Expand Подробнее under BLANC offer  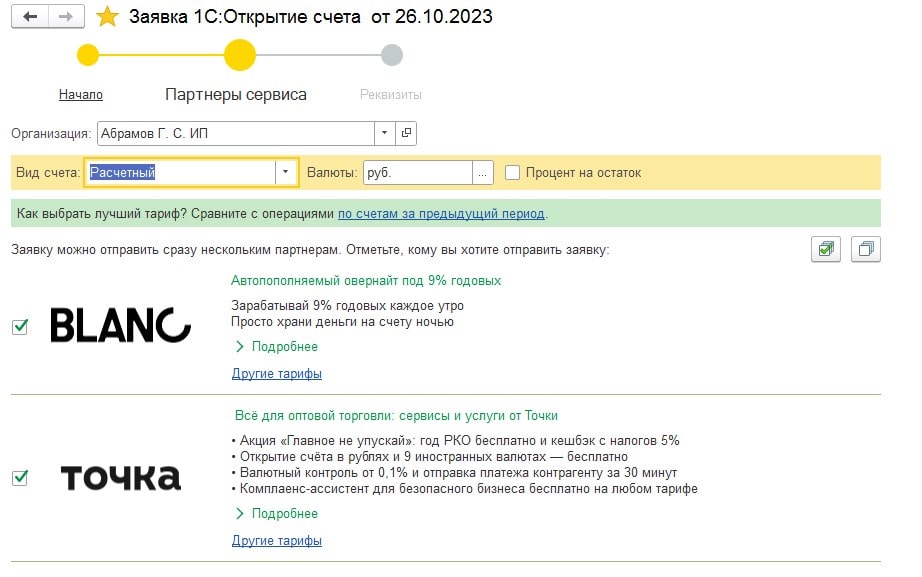tap(276, 346)
